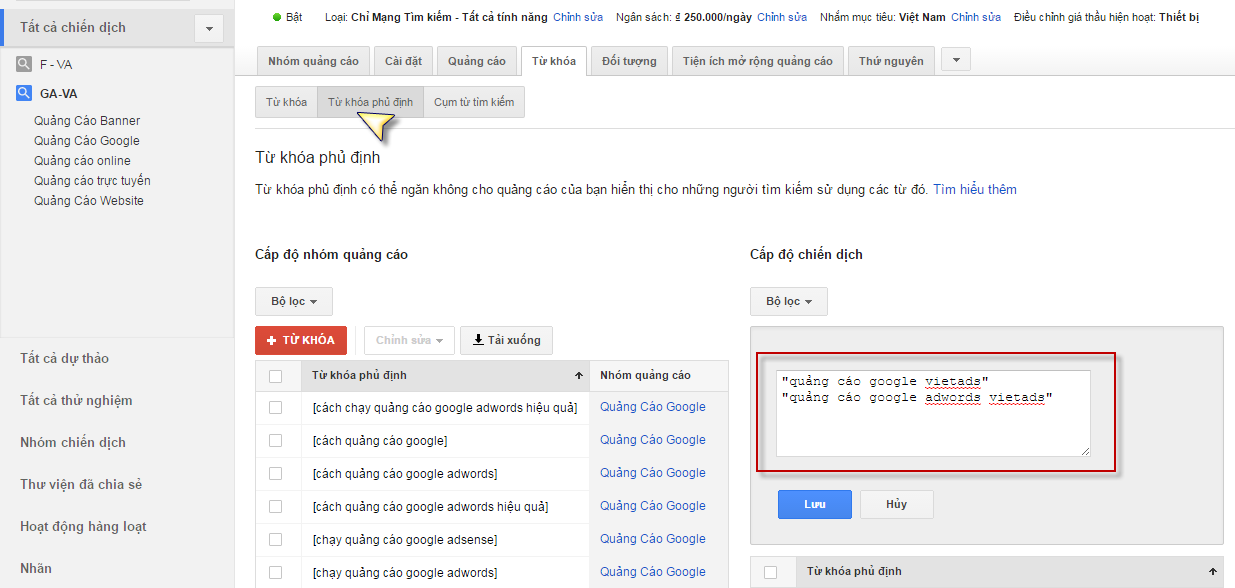Click Quảng Cáo Google link for [cách quảng cáo google]
Image resolution: width=1235 pixels, height=588 pixels.
tap(653, 440)
